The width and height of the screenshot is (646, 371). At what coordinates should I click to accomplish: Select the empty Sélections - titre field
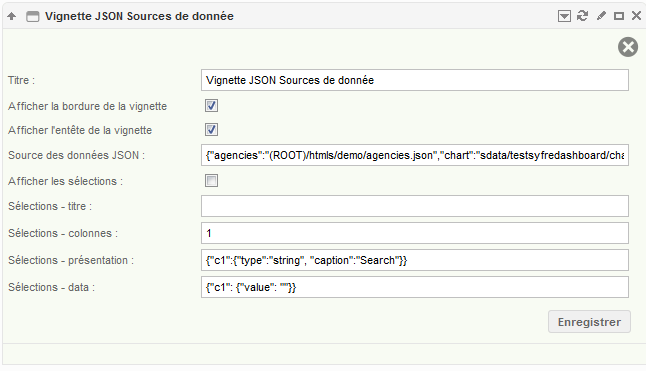pos(415,206)
